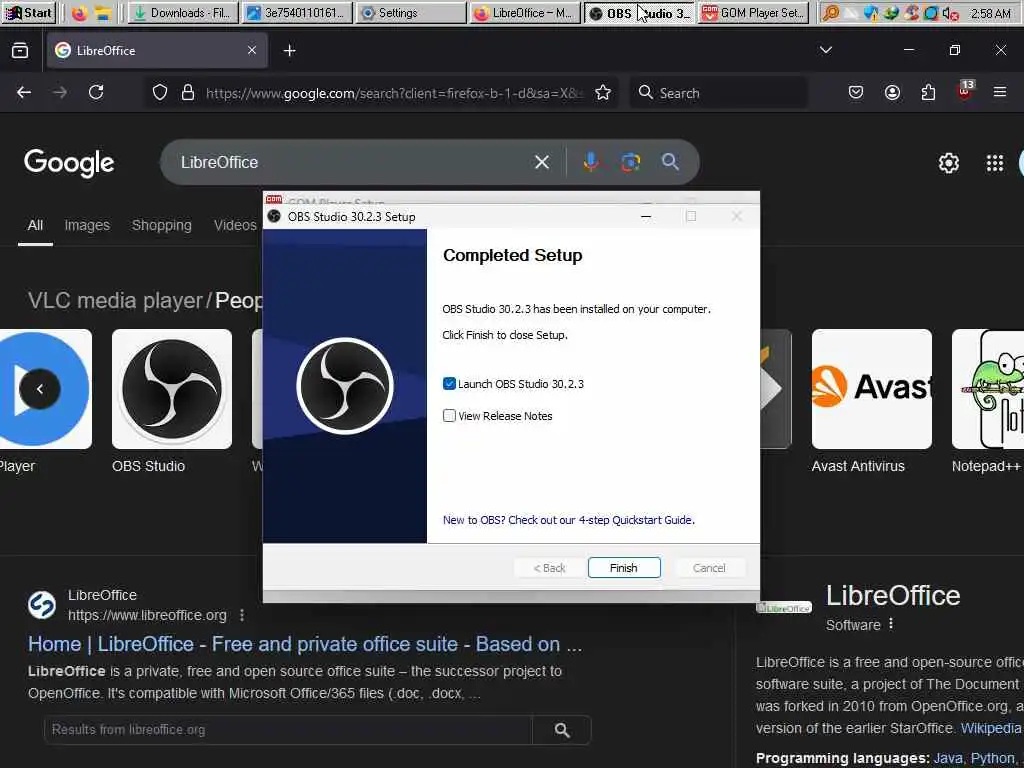The image size is (1024, 768).
Task: Click the OBS Studio carousel thumbnail
Action: point(172,389)
